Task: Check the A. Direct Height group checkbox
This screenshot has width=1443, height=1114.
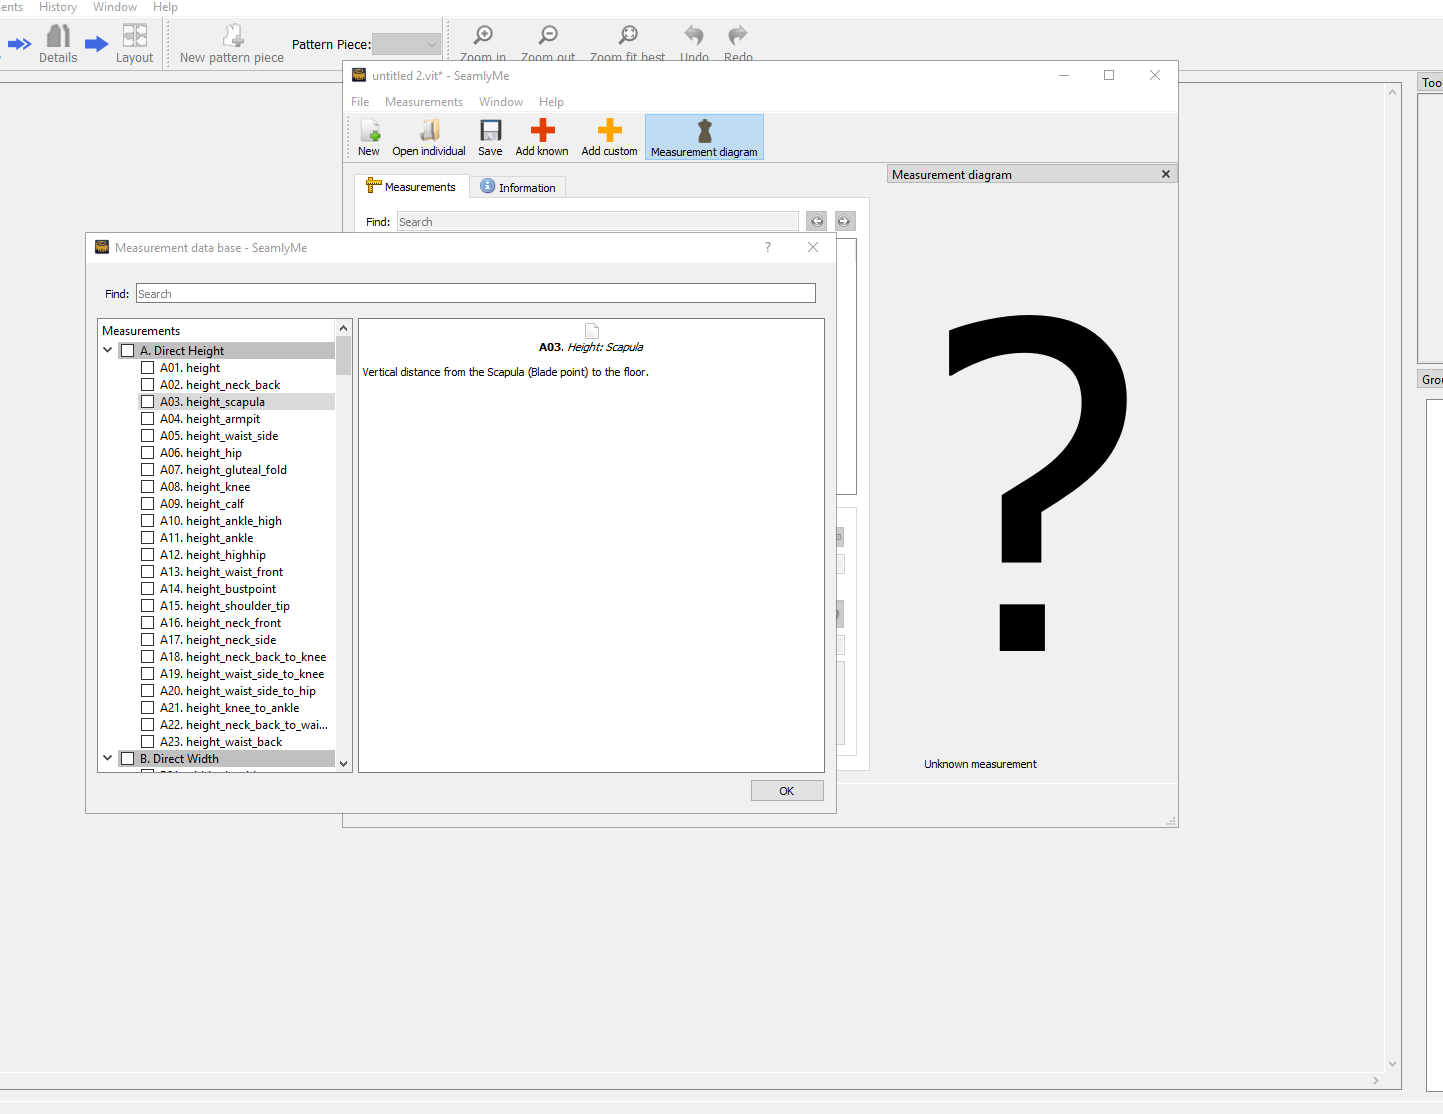Action: point(127,351)
